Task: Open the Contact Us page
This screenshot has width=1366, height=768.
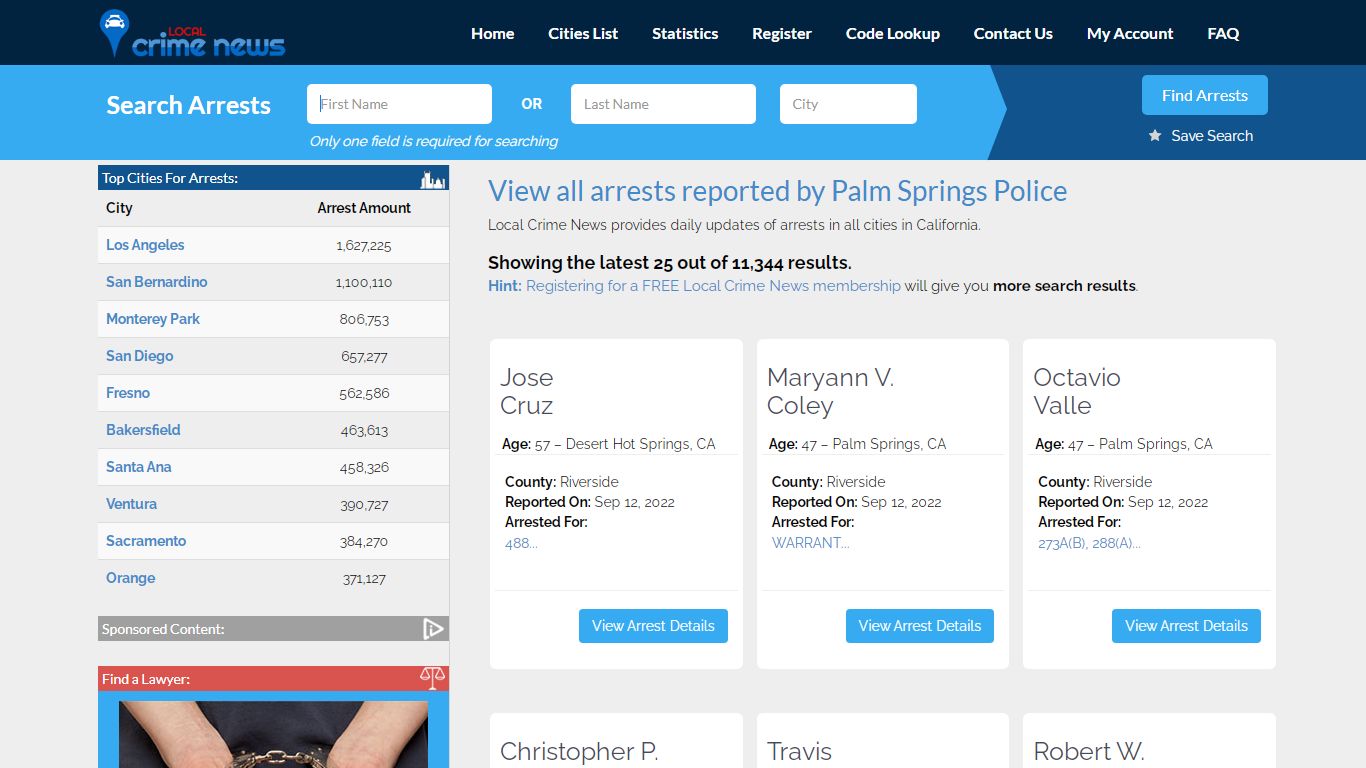Action: click(x=1013, y=33)
